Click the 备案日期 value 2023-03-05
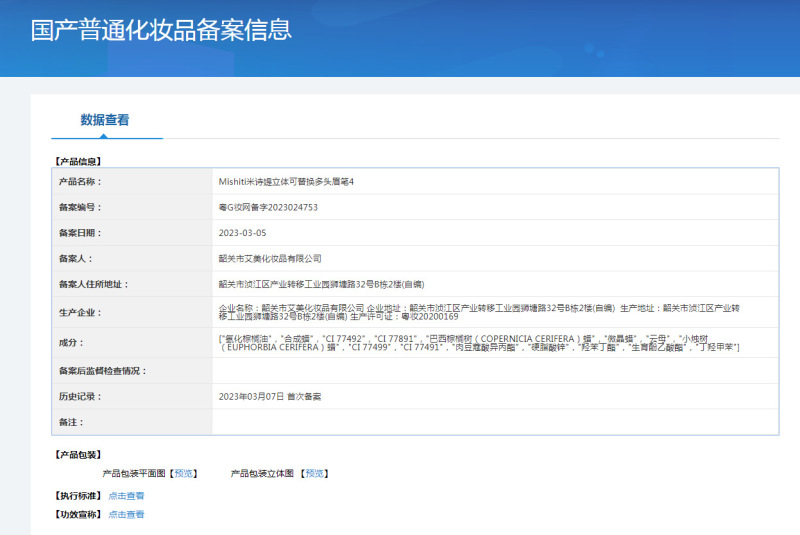This screenshot has height=535, width=800. pyautogui.click(x=242, y=233)
